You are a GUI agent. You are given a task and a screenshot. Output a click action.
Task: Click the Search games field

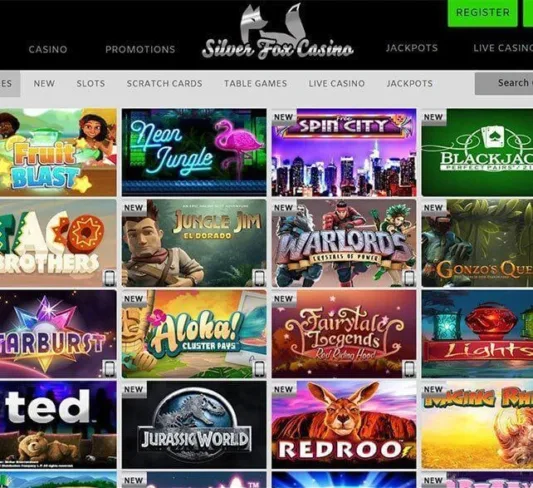point(504,83)
